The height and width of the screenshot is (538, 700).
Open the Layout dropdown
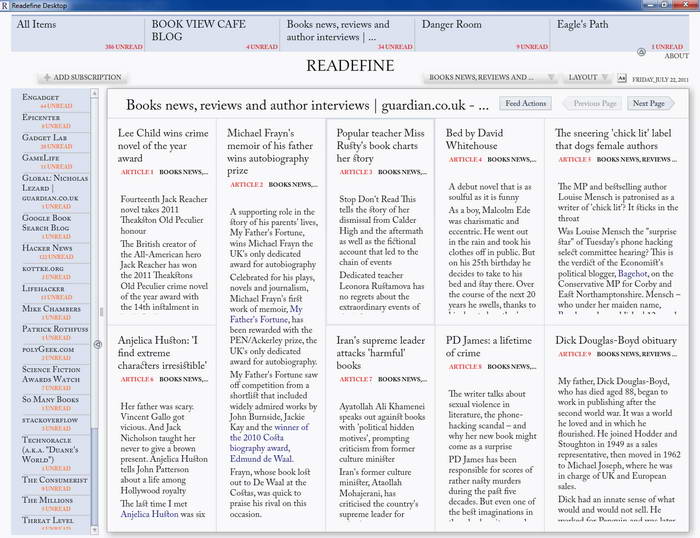click(x=587, y=77)
